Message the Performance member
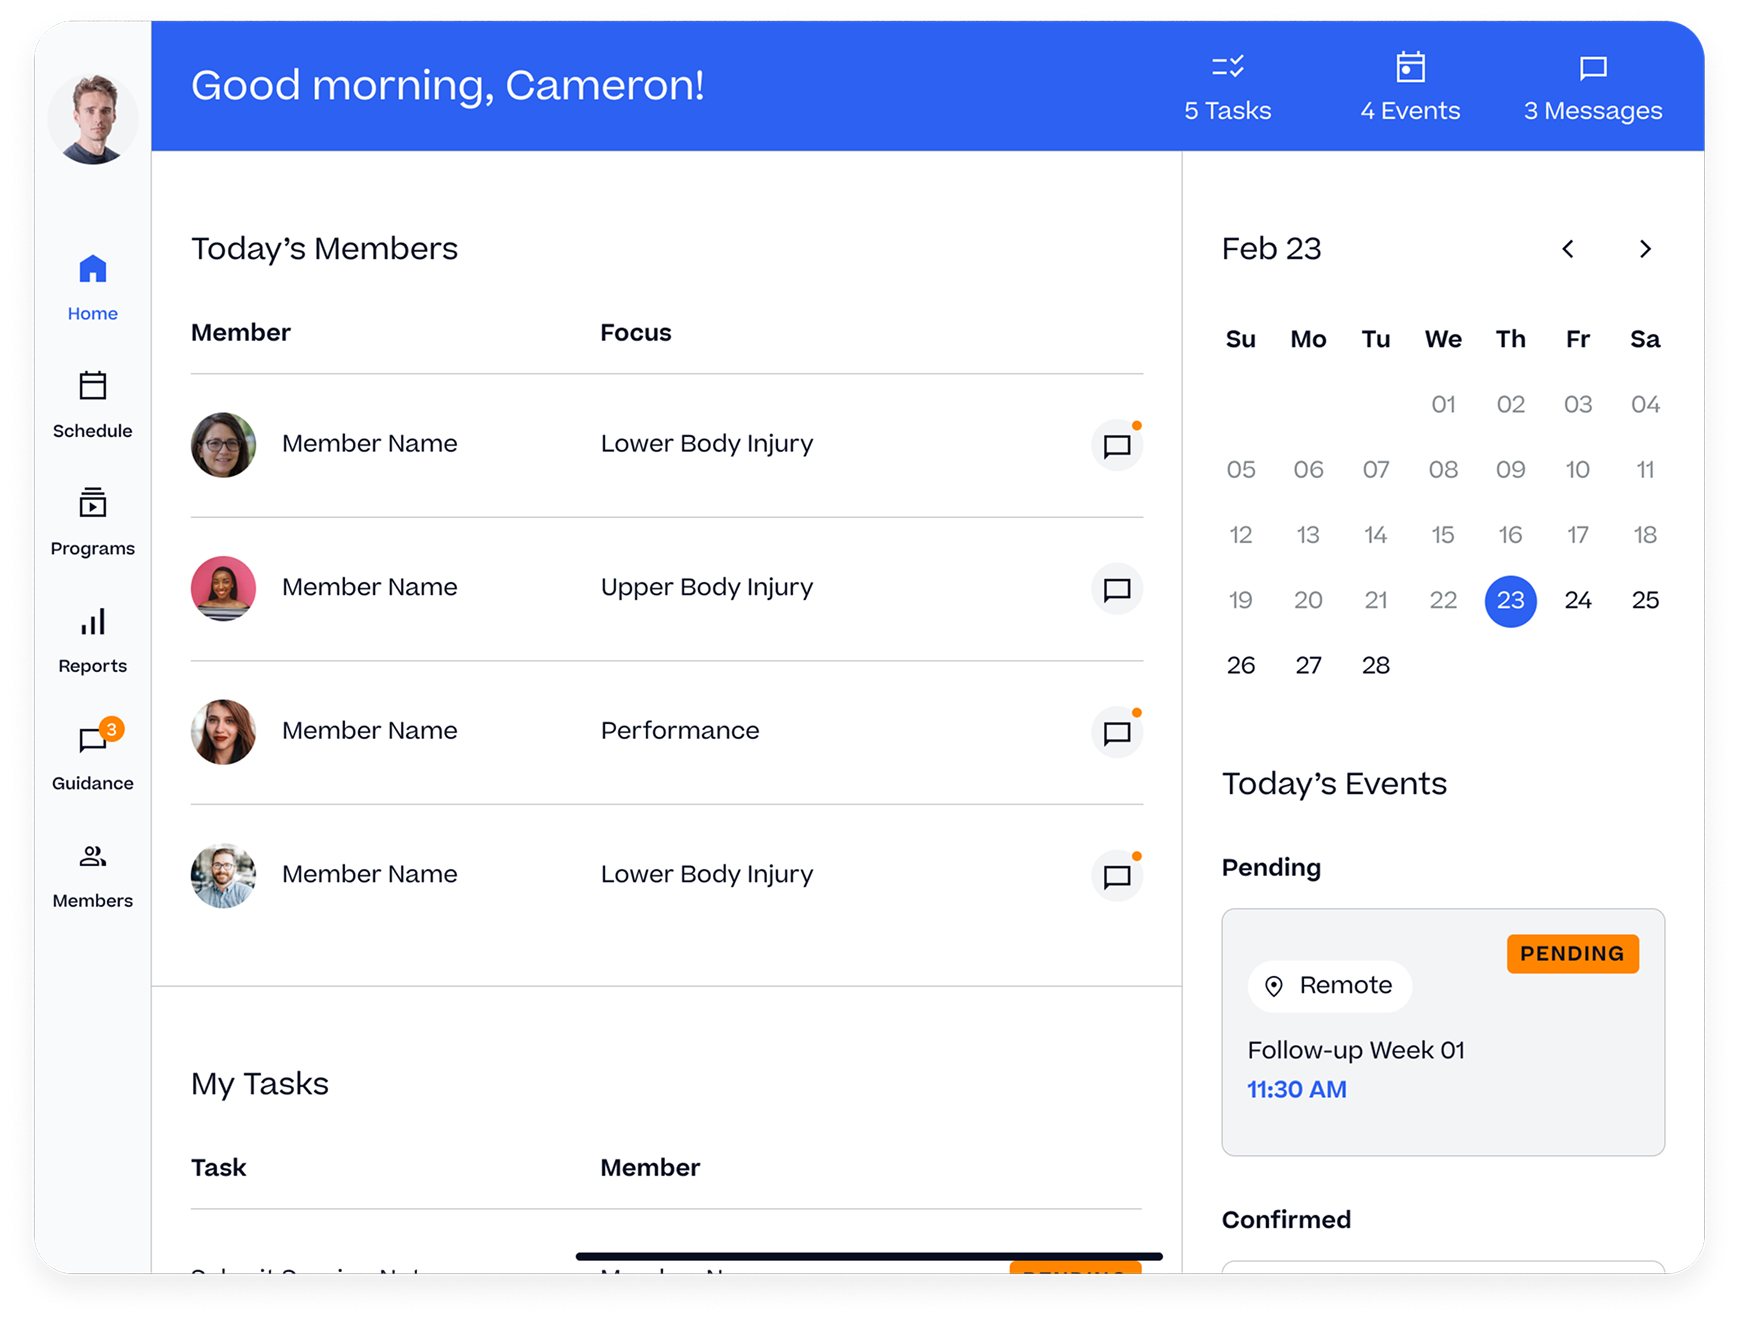1738x1320 pixels. 1117,733
